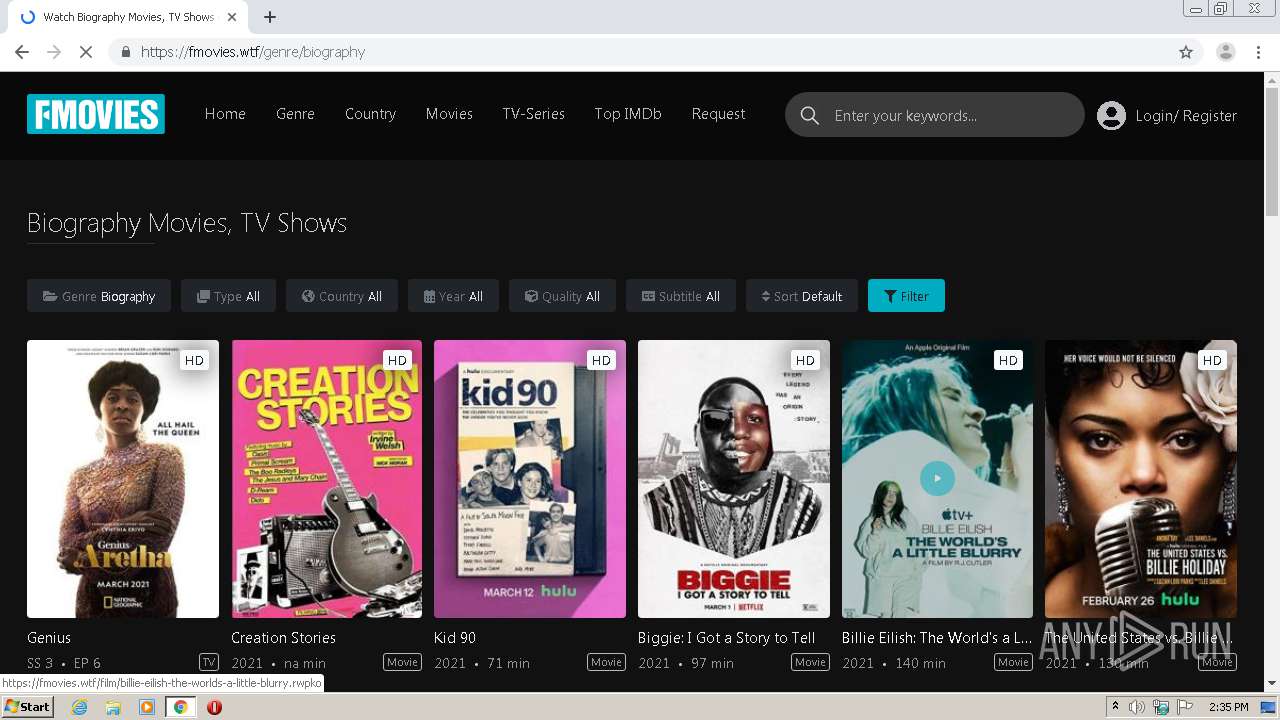Select Movies in navigation
The width and height of the screenshot is (1280, 720).
coord(449,114)
